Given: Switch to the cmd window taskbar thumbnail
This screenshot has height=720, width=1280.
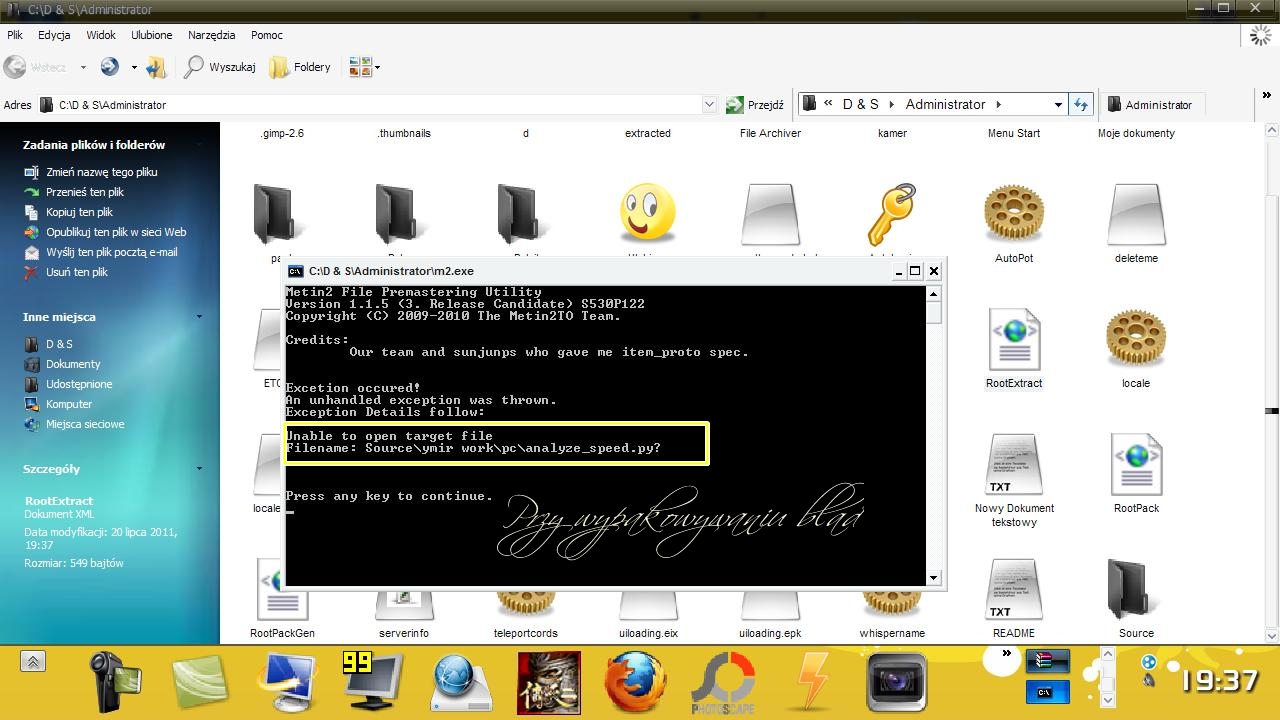Looking at the screenshot, I should 1047,691.
